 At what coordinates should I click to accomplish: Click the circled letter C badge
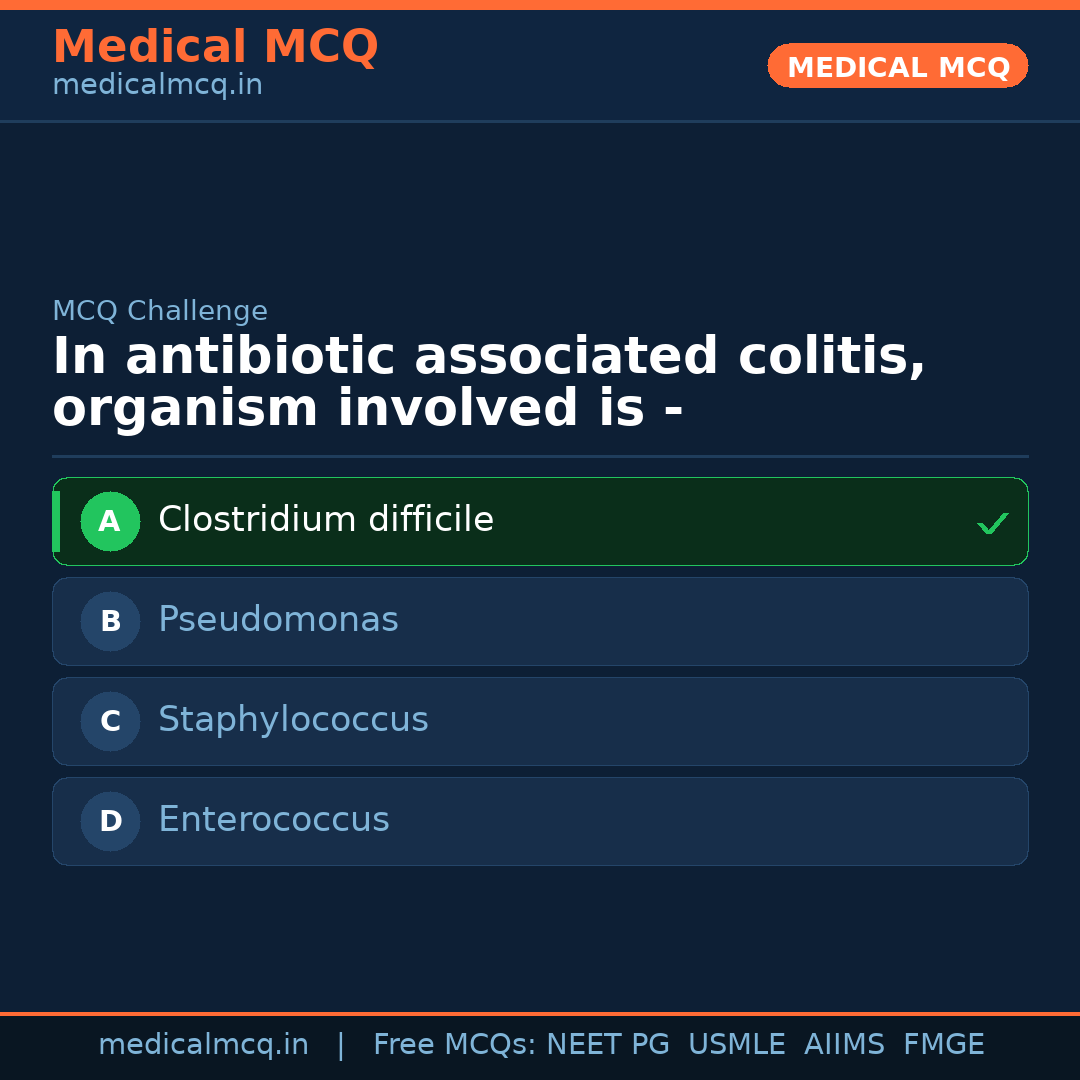(x=110, y=721)
